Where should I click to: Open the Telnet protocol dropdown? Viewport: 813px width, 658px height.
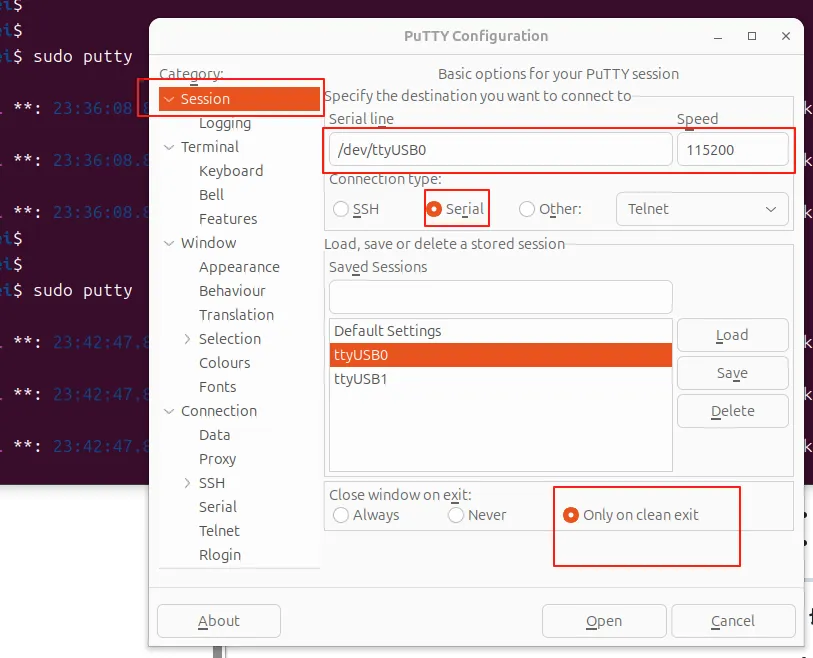pyautogui.click(x=702, y=209)
